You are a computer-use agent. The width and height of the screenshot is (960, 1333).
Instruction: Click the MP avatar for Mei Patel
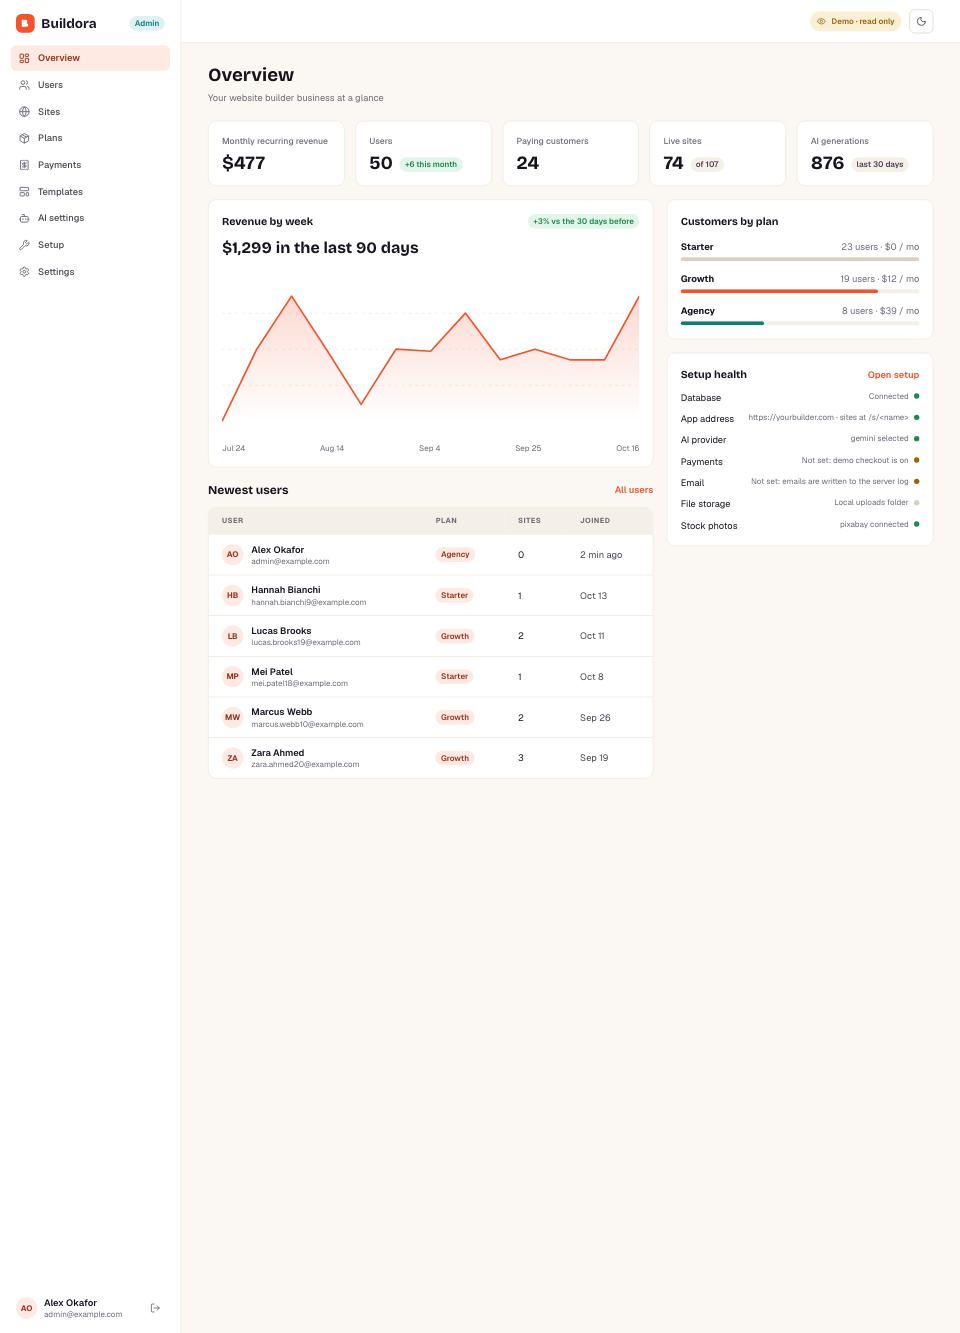coord(232,677)
